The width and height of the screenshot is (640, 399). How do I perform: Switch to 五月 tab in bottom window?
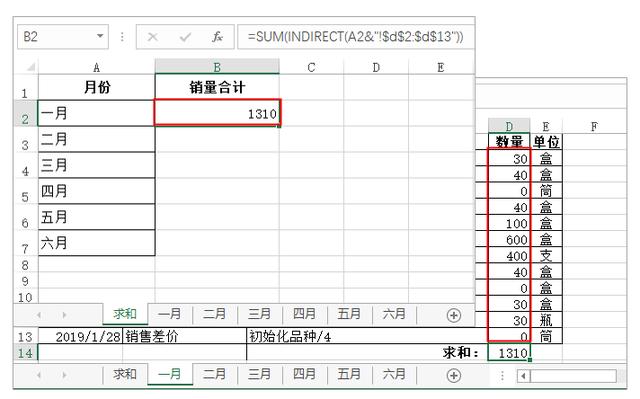pyautogui.click(x=349, y=374)
